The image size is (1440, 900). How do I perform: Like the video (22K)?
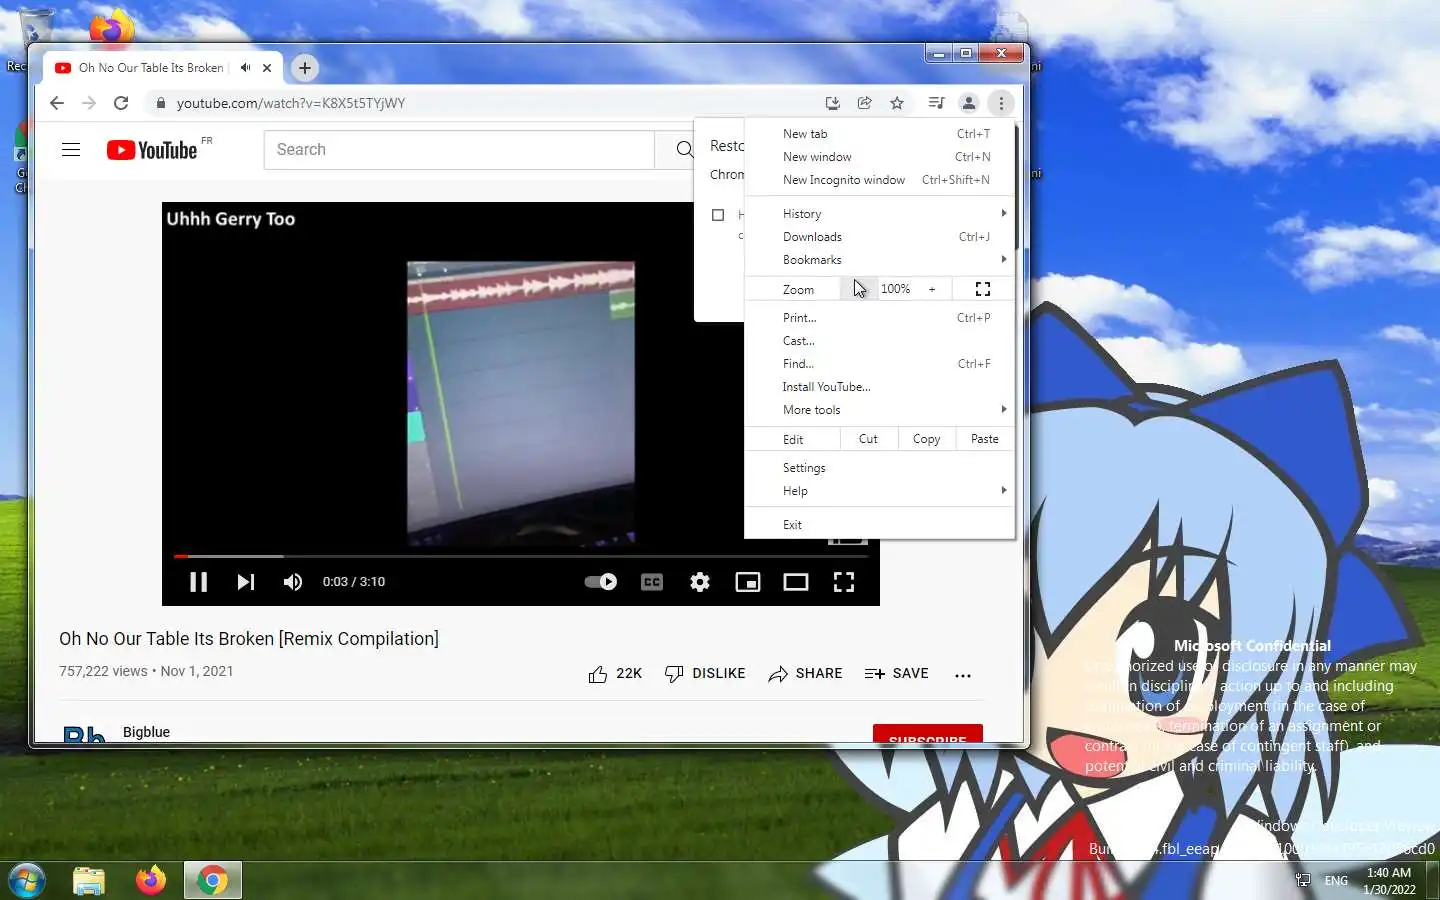click(615, 674)
